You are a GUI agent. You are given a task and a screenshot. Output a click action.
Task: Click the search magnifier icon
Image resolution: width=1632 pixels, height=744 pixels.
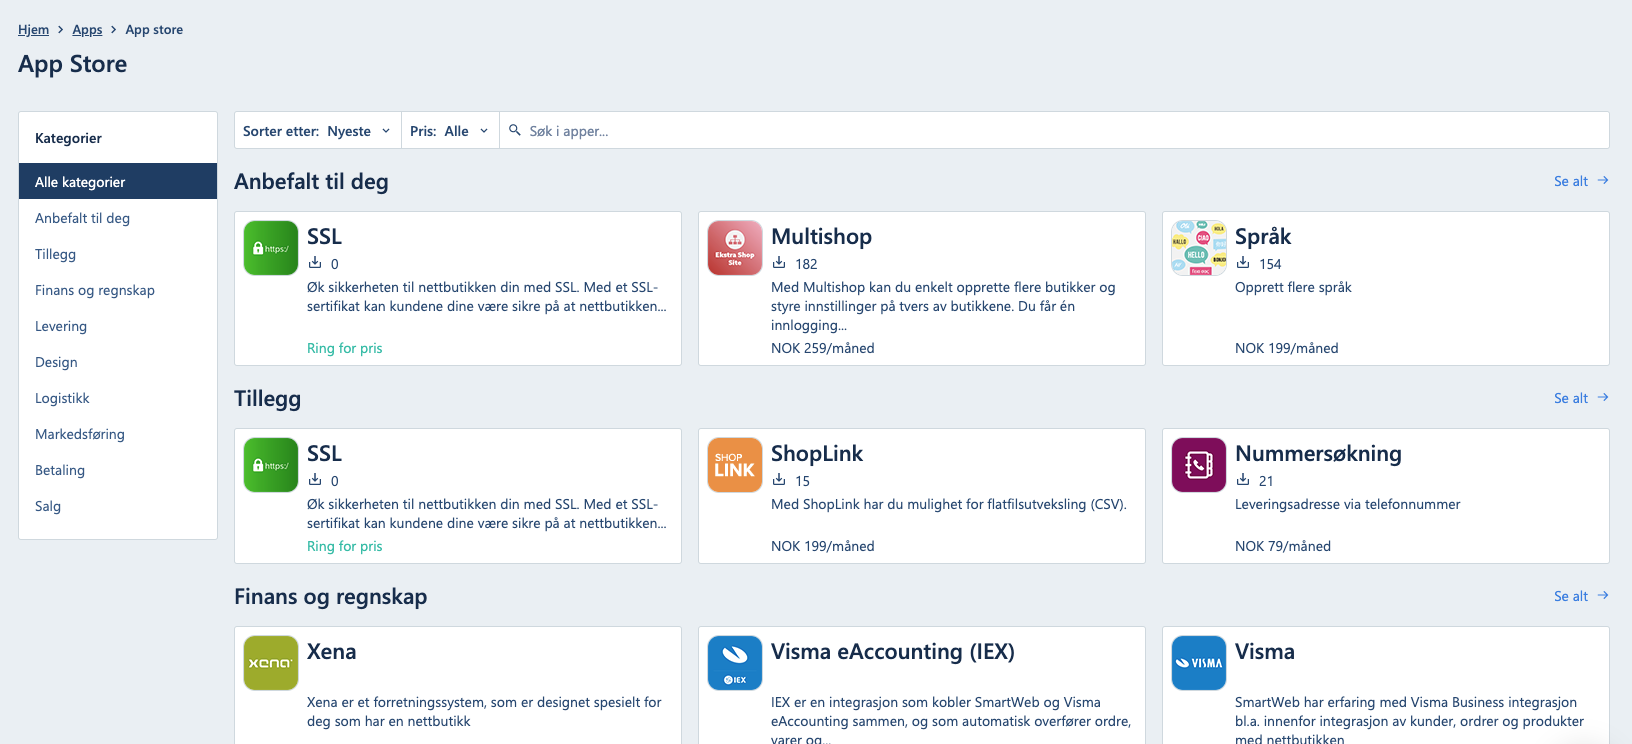pos(515,130)
